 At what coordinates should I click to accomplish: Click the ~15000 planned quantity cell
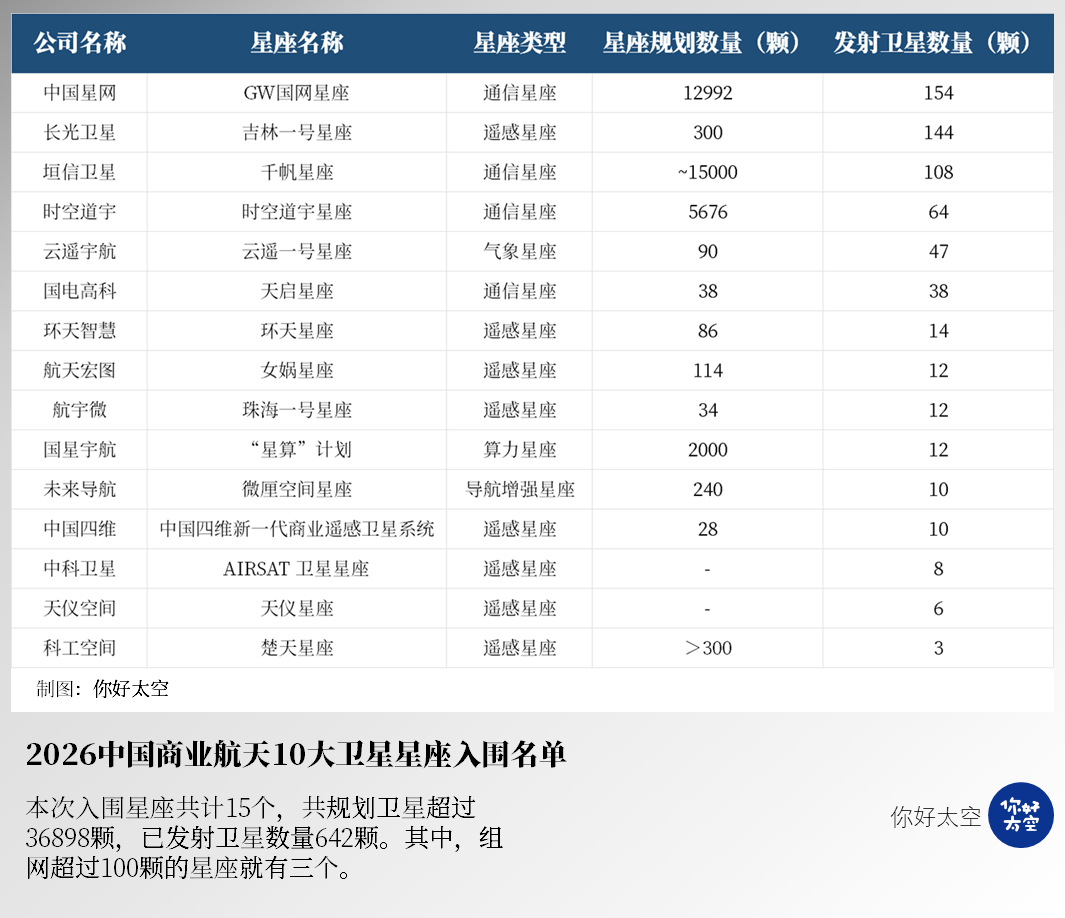[707, 172]
